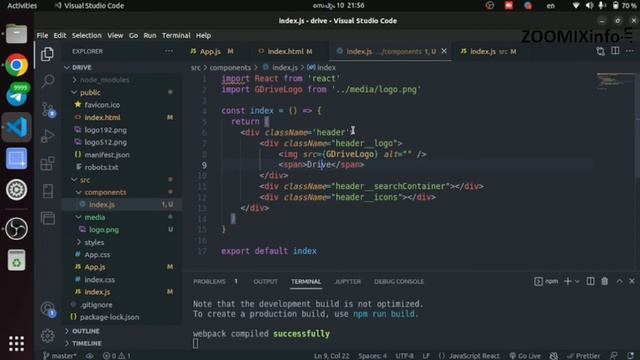Switch to the OUTPUT panel tab
This screenshot has height=360, width=640.
coord(265,282)
